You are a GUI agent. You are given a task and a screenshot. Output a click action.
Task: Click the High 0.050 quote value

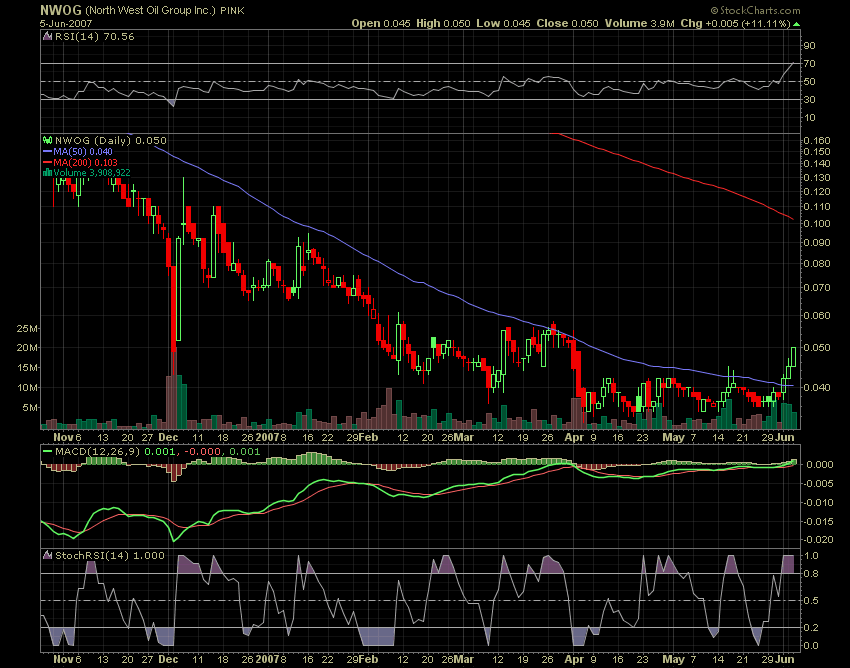click(x=443, y=23)
